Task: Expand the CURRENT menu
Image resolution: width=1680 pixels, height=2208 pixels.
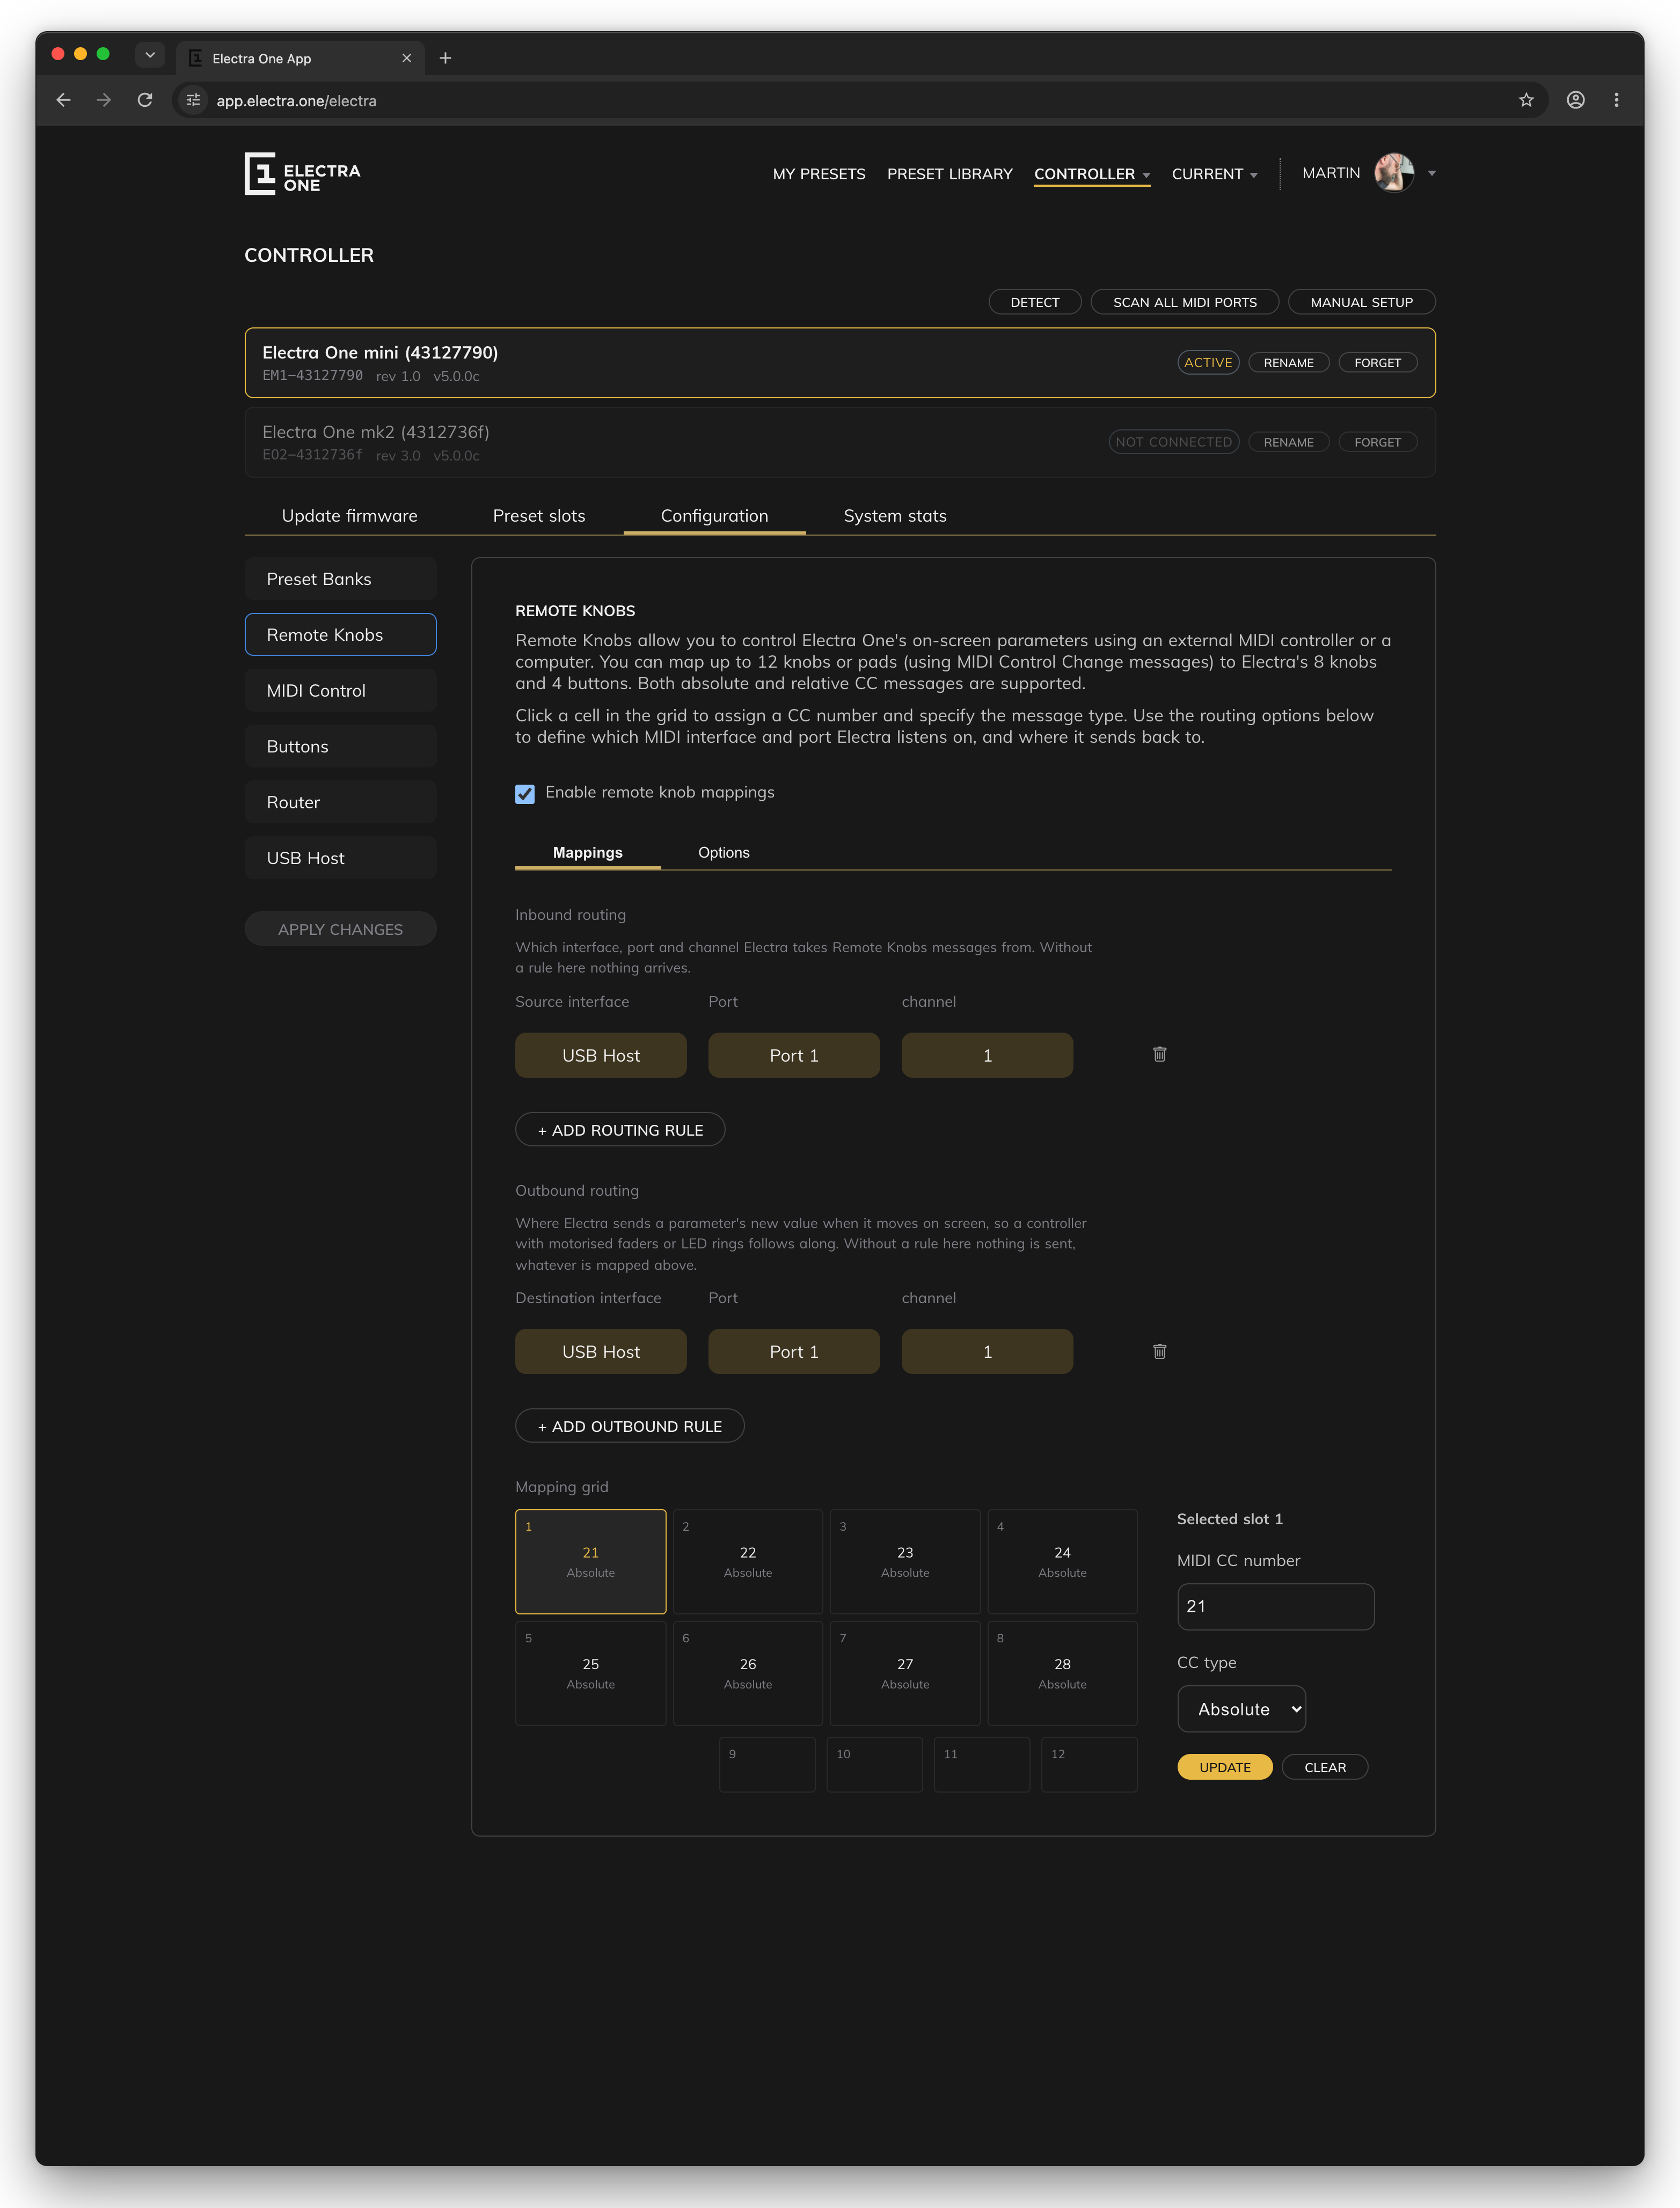Action: click(1214, 174)
